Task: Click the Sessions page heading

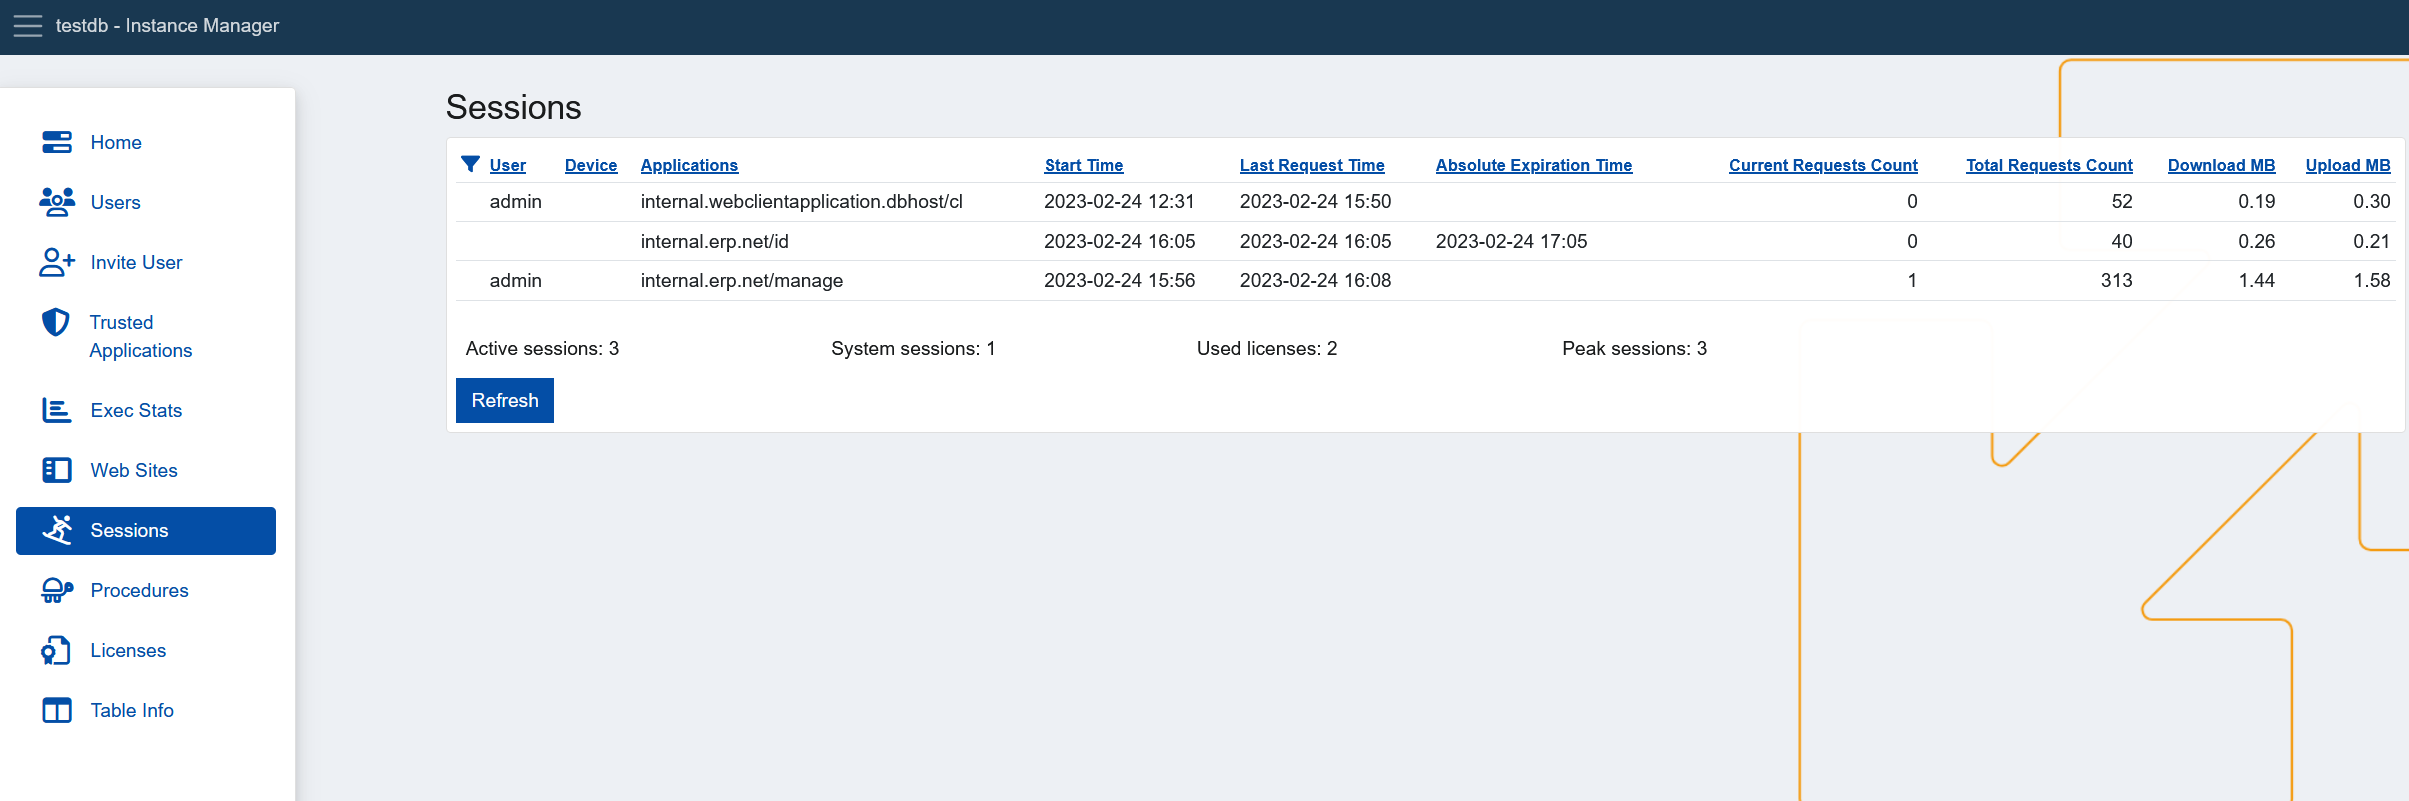Action: [x=514, y=107]
